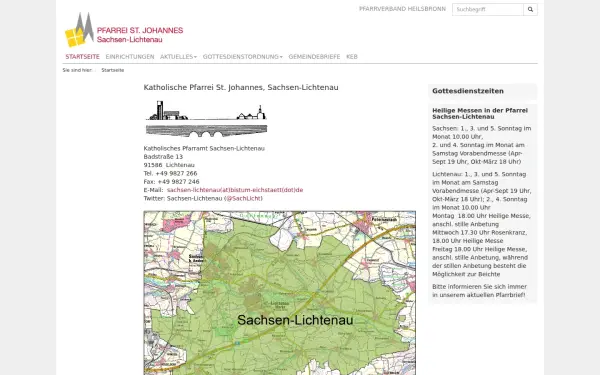
Task: Click the postal line 91586 Lichtenau
Action: pyautogui.click(x=169, y=165)
